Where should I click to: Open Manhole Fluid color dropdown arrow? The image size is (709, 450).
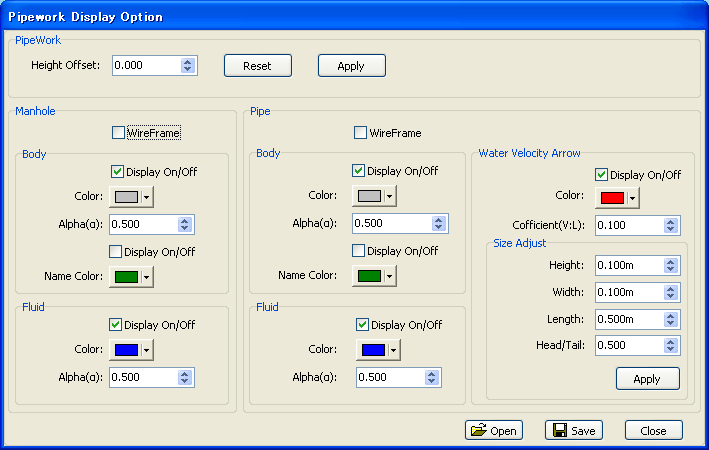click(x=147, y=350)
